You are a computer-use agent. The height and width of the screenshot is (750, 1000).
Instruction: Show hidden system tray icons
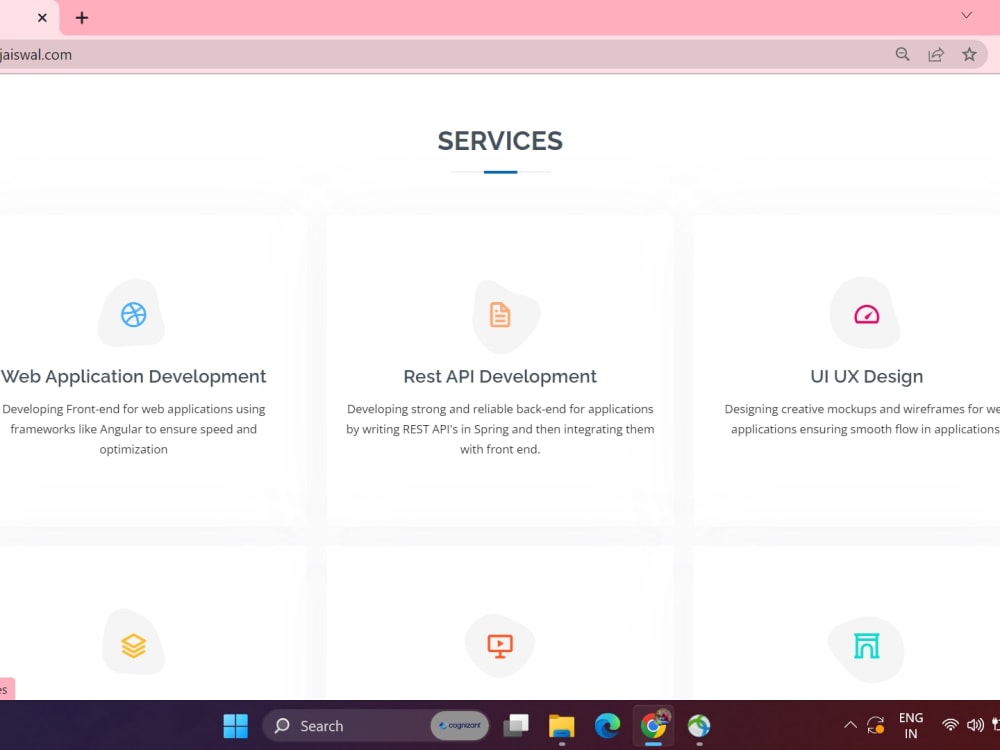coord(850,724)
